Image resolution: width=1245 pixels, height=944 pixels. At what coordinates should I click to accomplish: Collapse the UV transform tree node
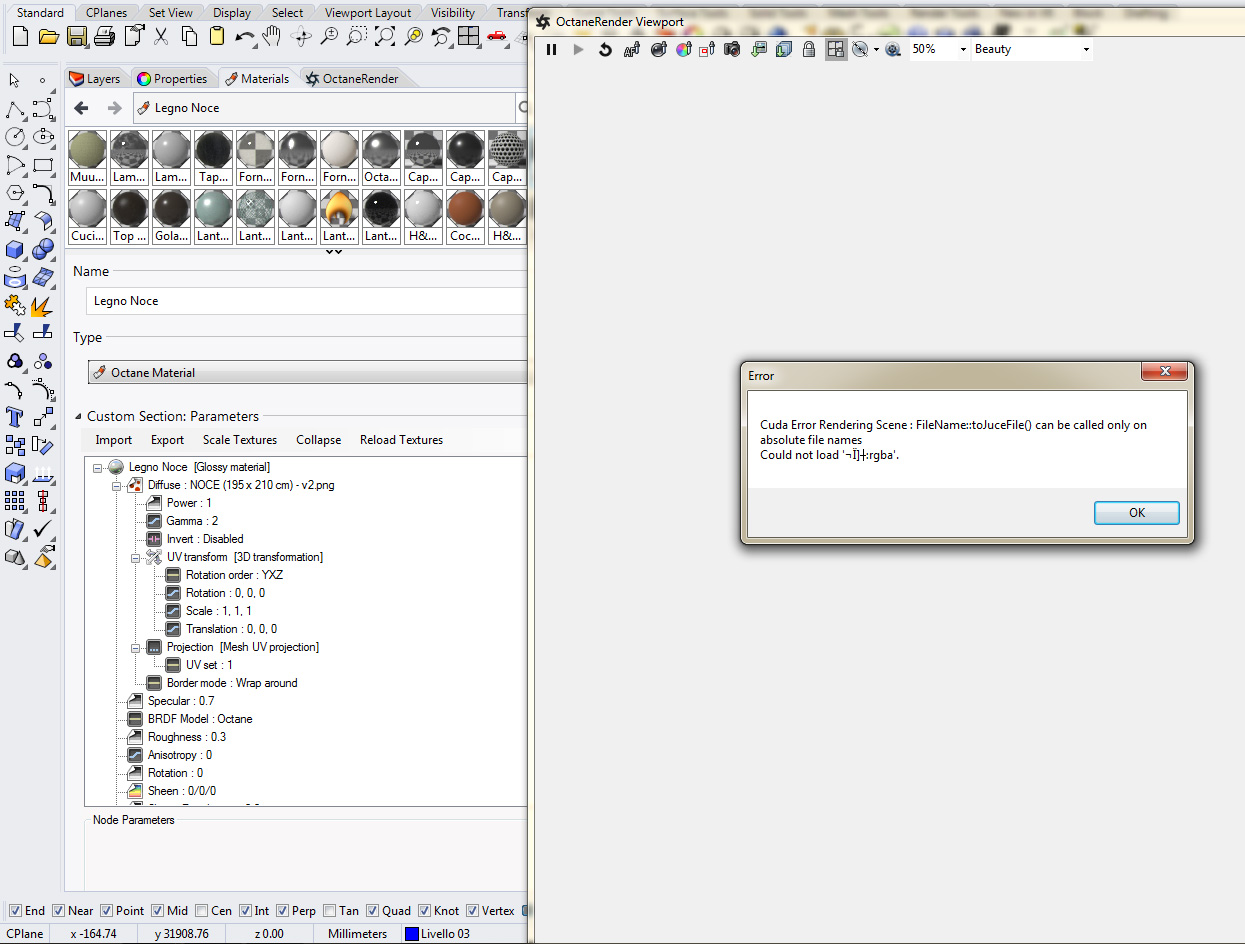135,557
